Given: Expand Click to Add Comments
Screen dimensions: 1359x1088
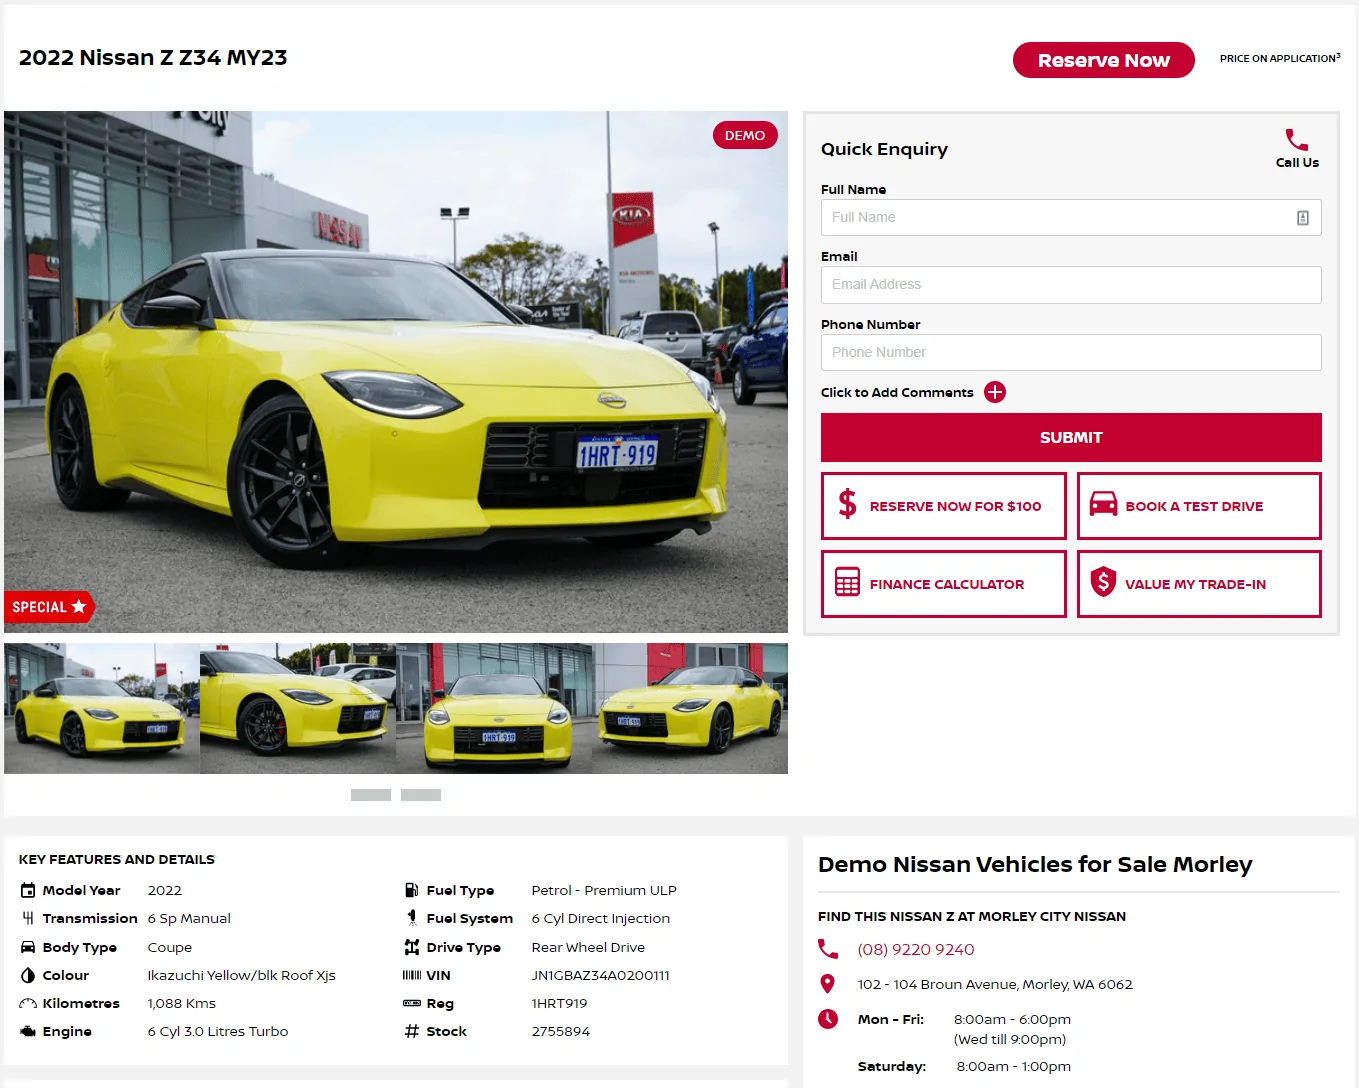Looking at the screenshot, I should (897, 393).
